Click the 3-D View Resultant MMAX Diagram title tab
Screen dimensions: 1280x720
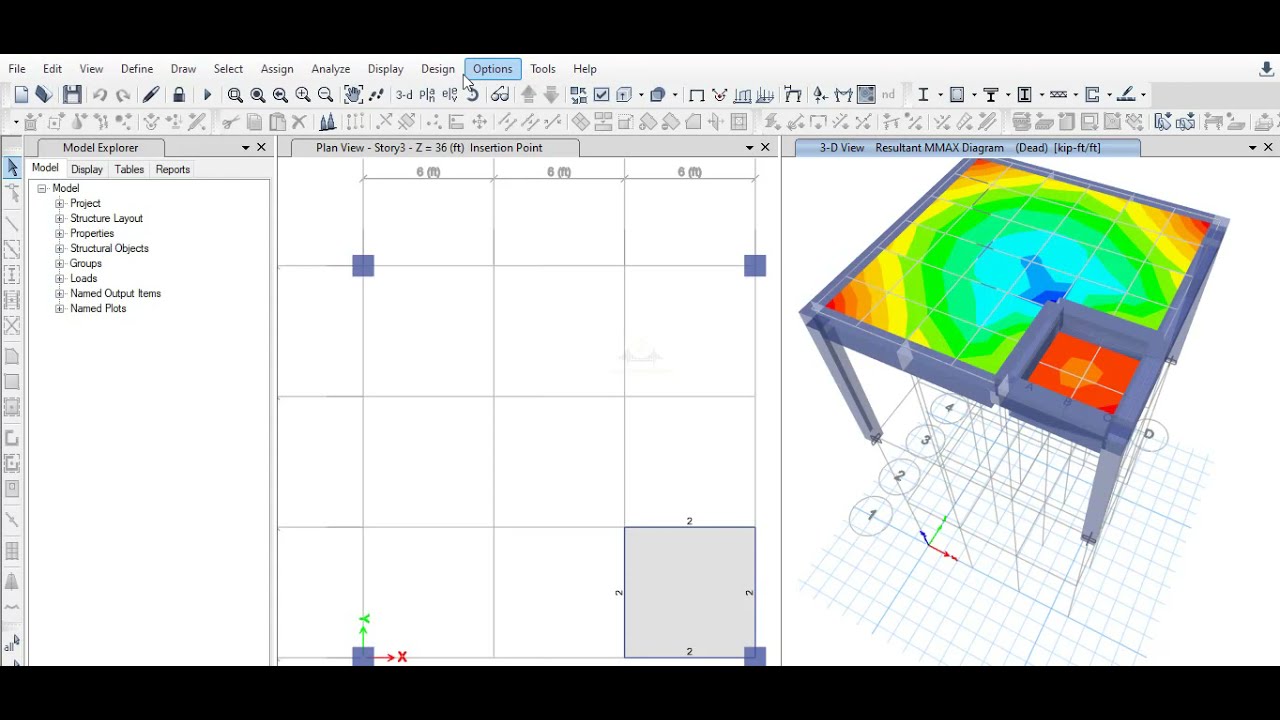967,148
